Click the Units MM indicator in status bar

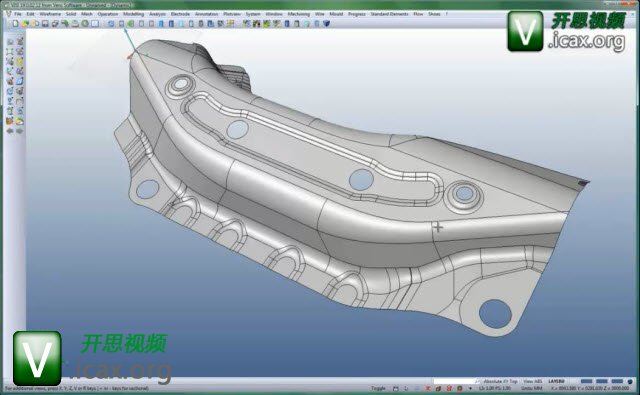click(532, 388)
